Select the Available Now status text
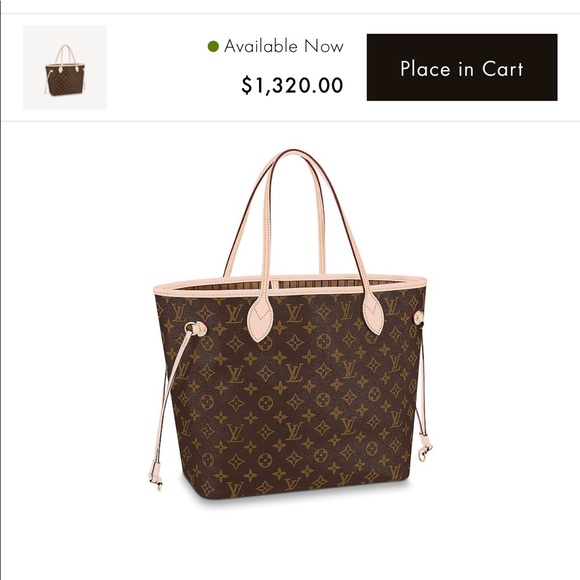The width and height of the screenshot is (580, 580). pos(284,46)
